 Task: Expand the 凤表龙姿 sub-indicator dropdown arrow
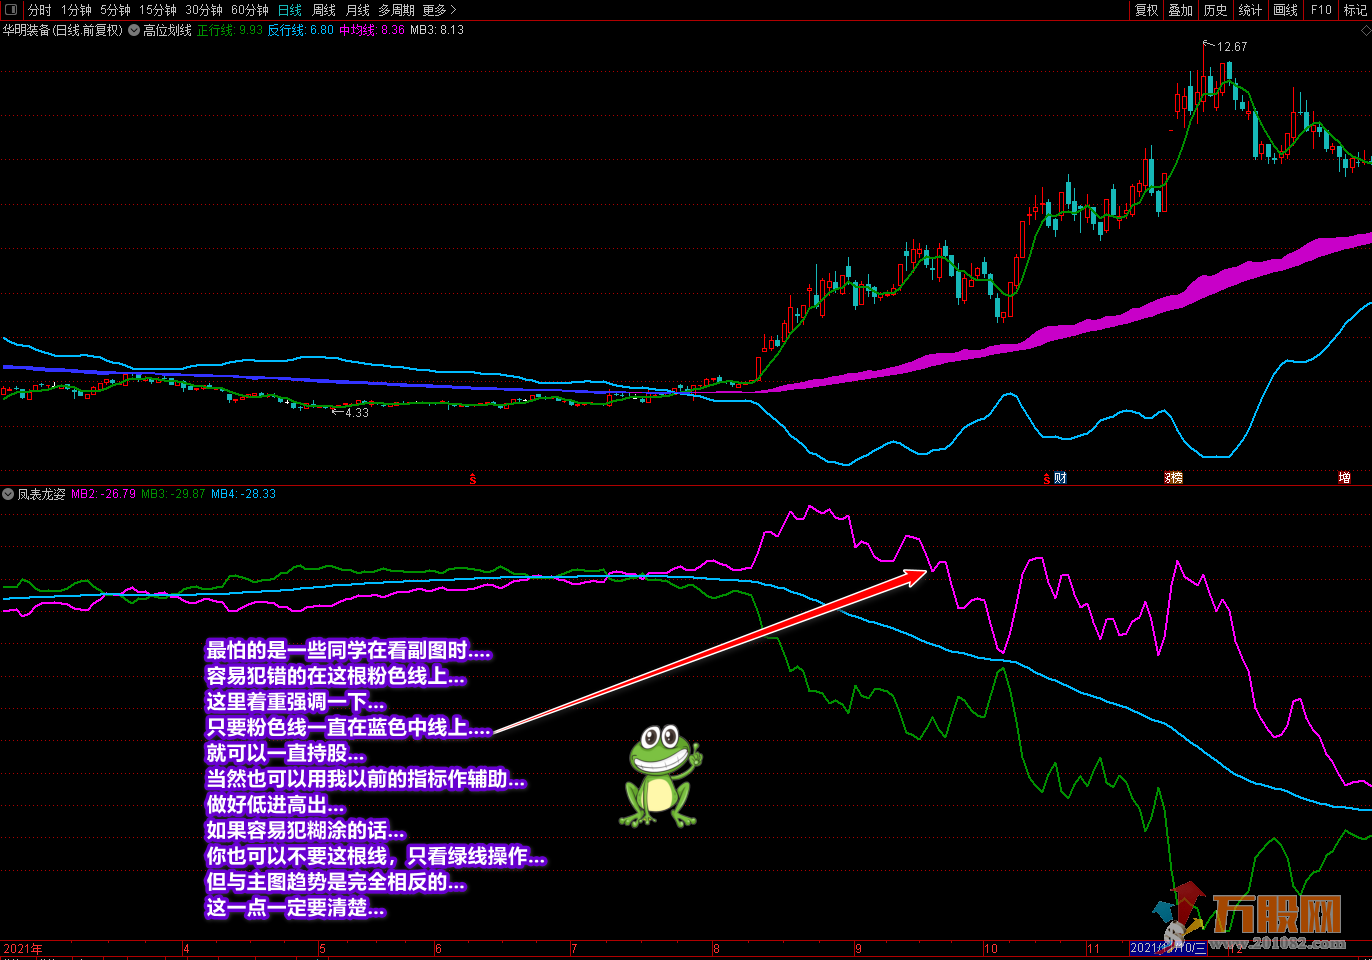[8, 494]
